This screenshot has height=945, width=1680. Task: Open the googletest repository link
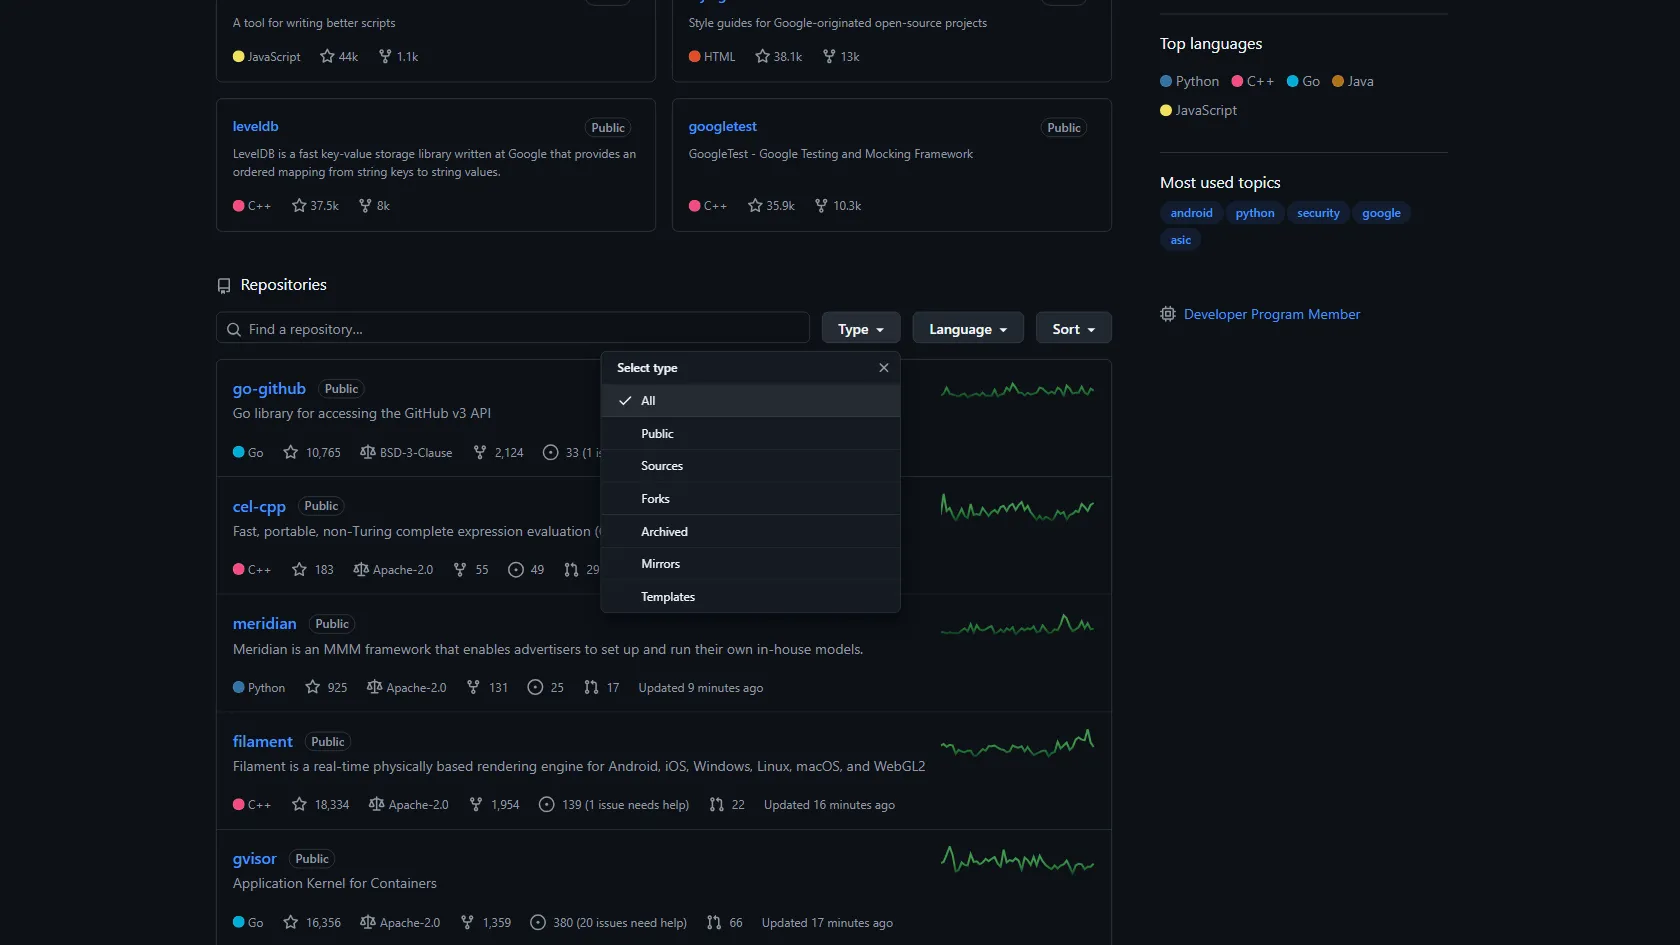tap(723, 126)
